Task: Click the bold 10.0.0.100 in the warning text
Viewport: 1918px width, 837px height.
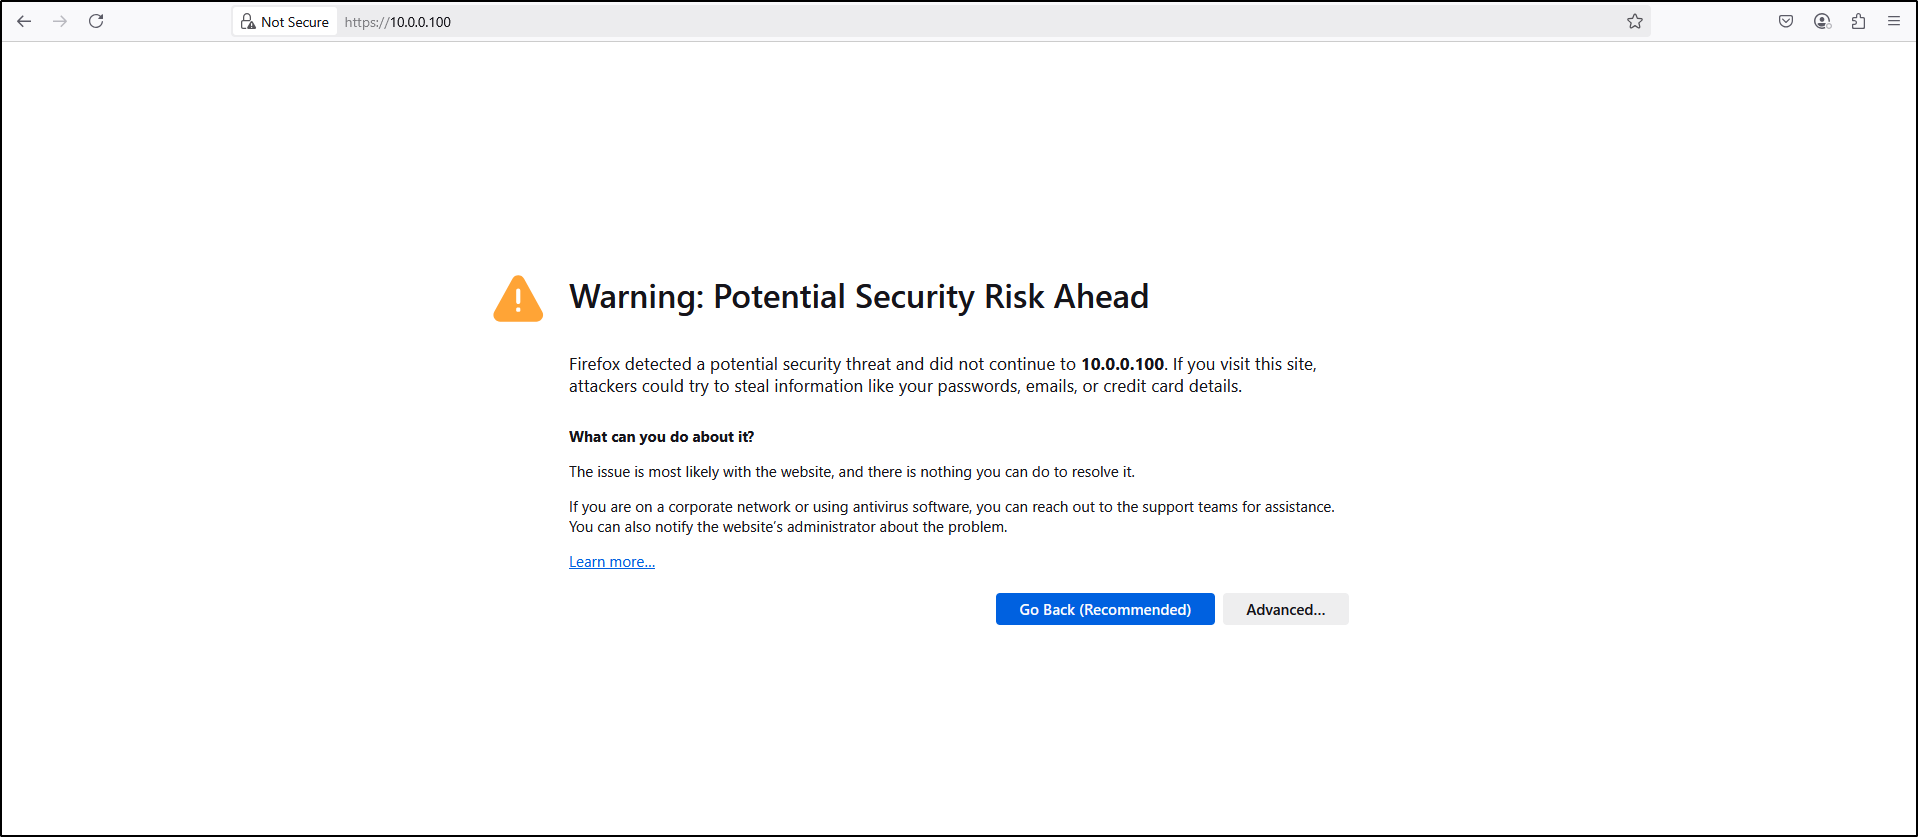Action: [1122, 364]
